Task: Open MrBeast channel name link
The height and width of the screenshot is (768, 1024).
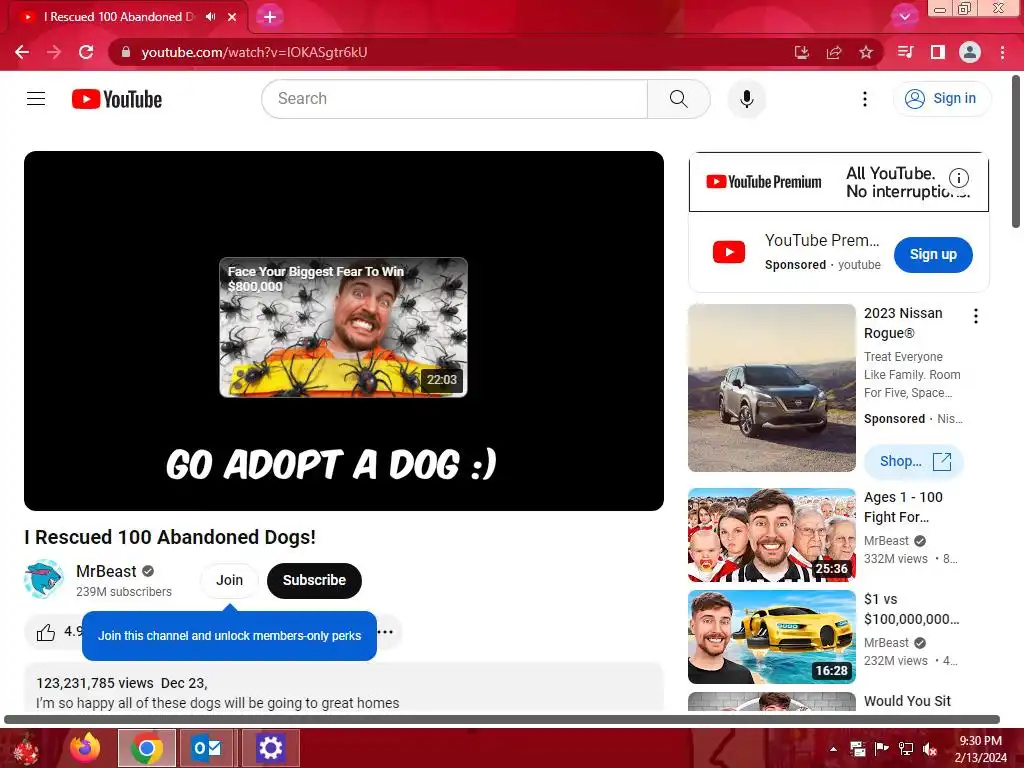Action: (106, 571)
